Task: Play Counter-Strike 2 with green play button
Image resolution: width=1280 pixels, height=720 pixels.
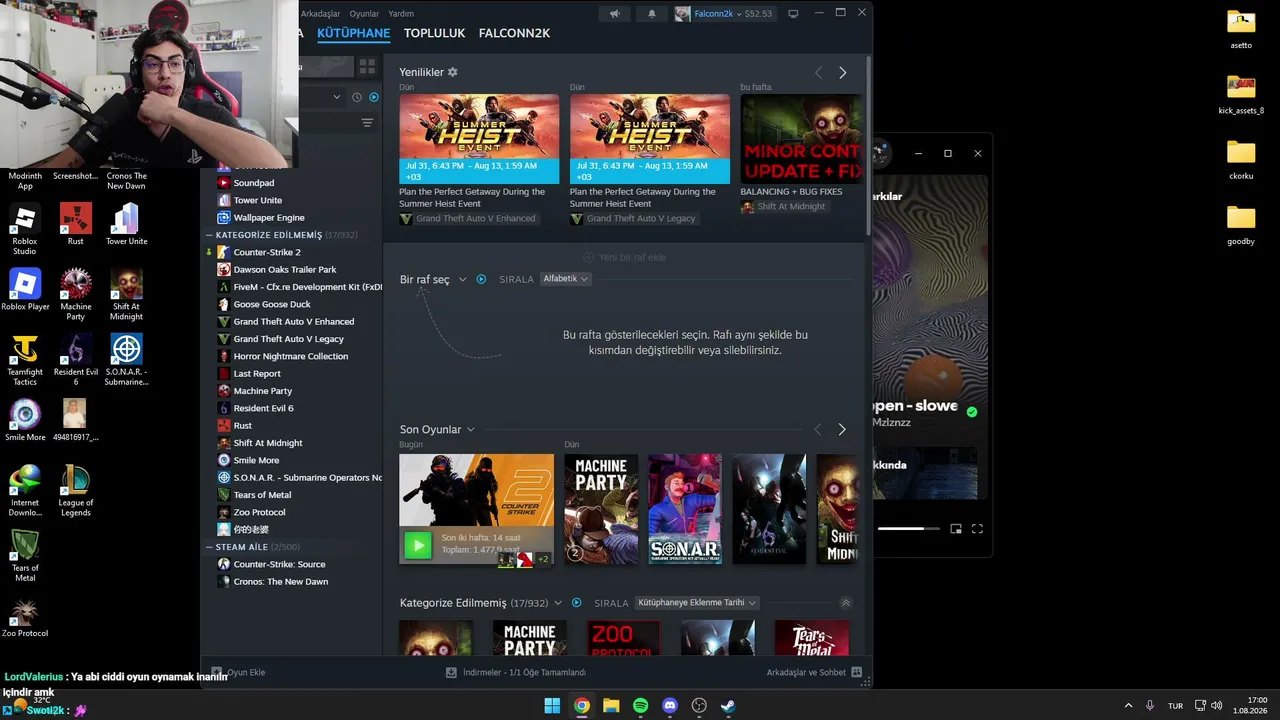Action: (417, 545)
